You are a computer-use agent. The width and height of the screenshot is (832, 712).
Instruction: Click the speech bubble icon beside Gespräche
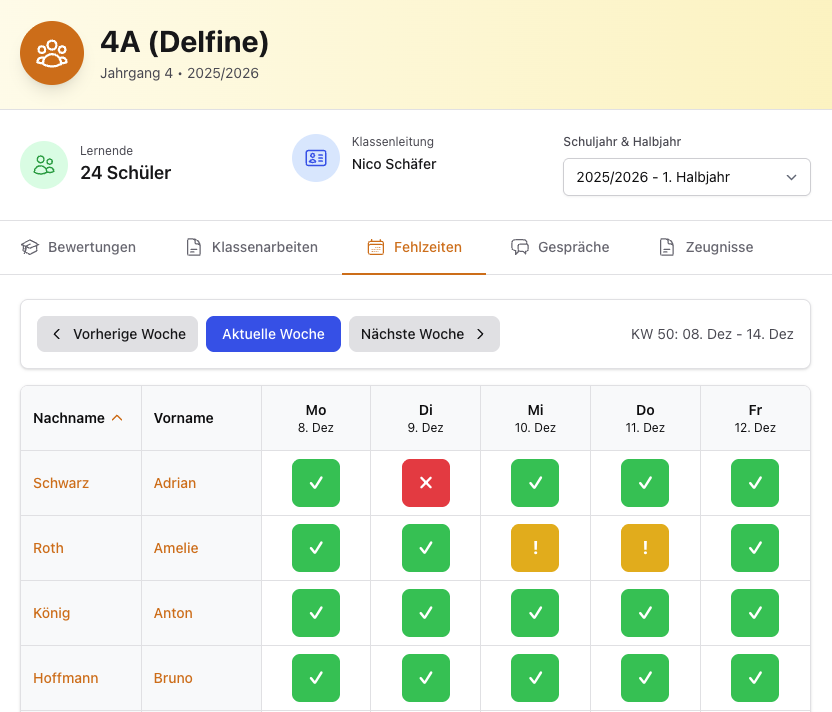(520, 247)
